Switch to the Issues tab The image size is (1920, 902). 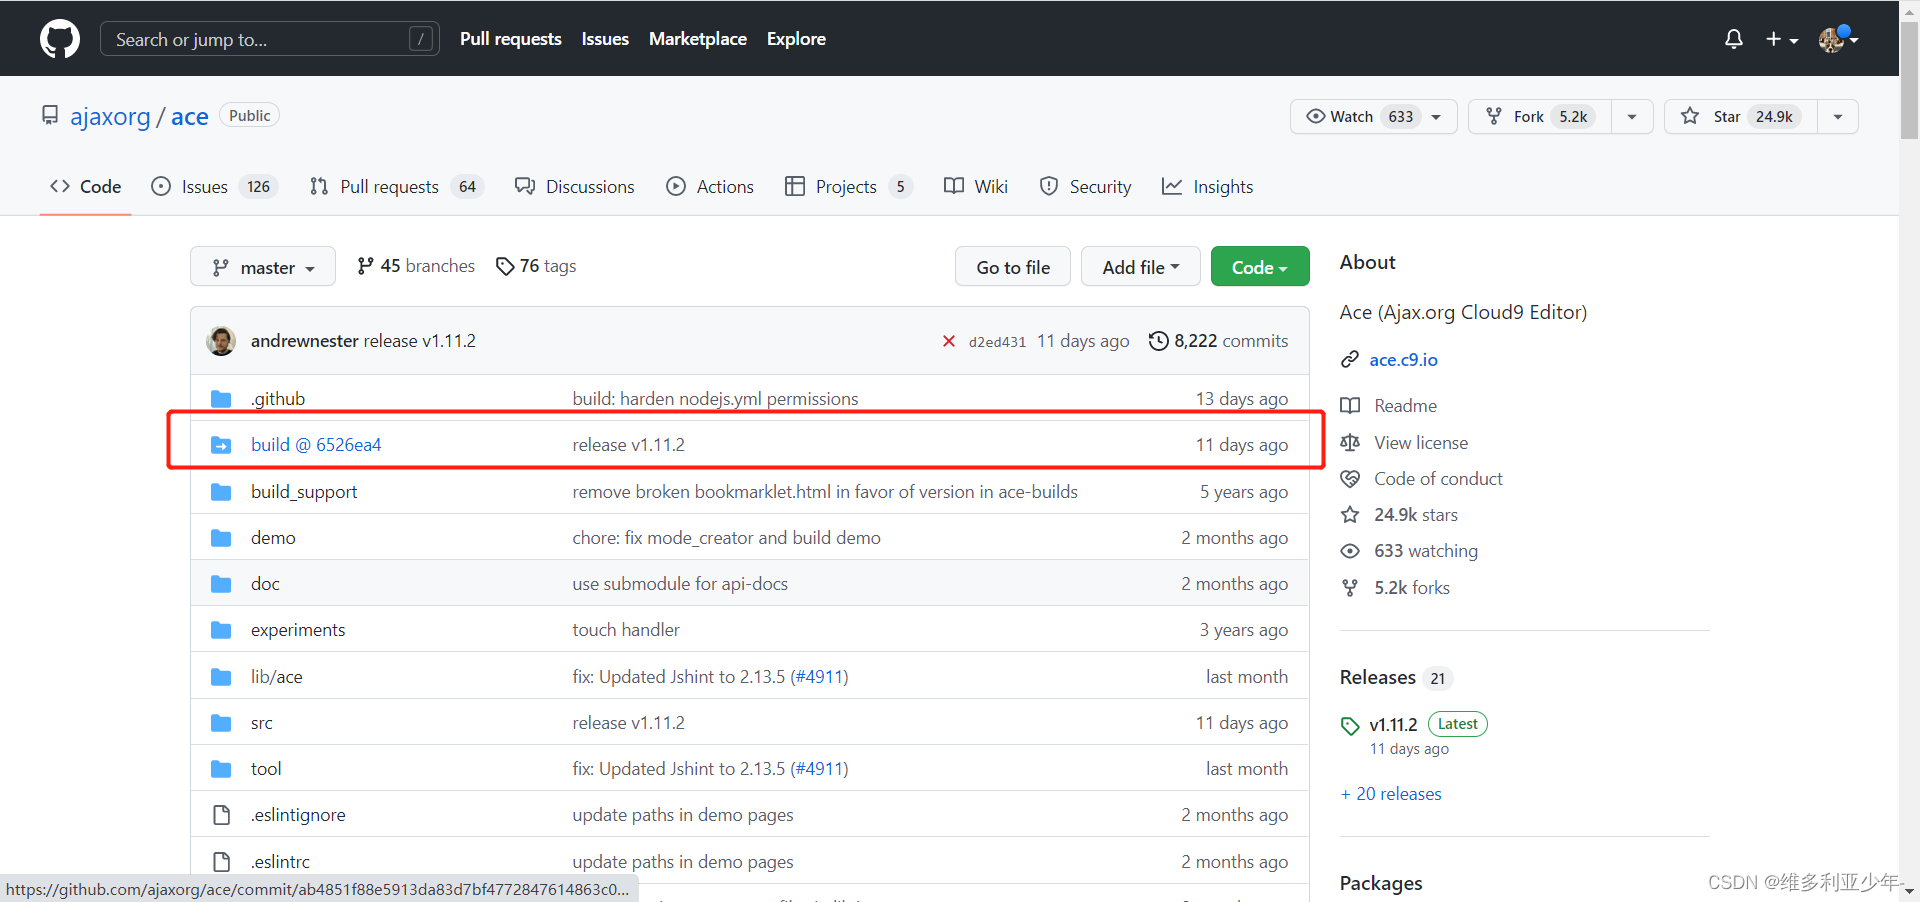[x=203, y=186]
